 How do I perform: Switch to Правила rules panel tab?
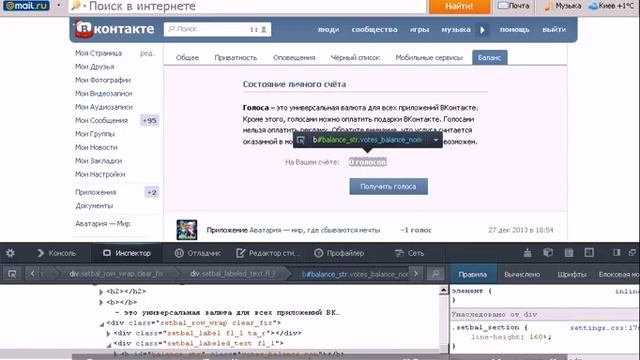(473, 274)
